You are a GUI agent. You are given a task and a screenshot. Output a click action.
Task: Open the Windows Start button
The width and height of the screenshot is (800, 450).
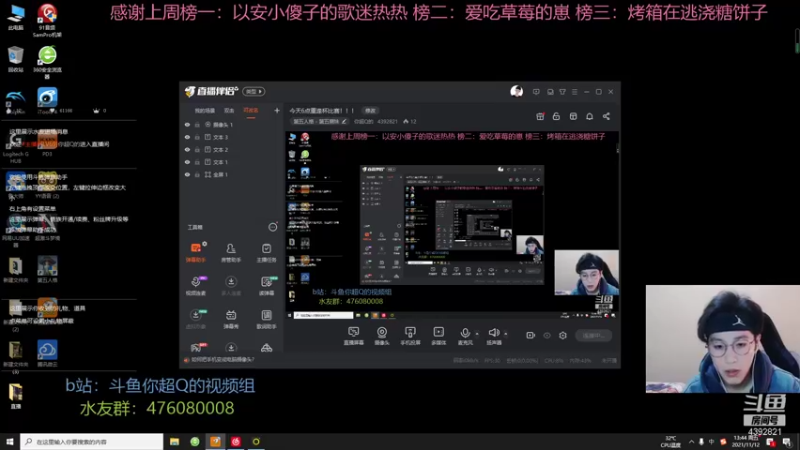9,441
